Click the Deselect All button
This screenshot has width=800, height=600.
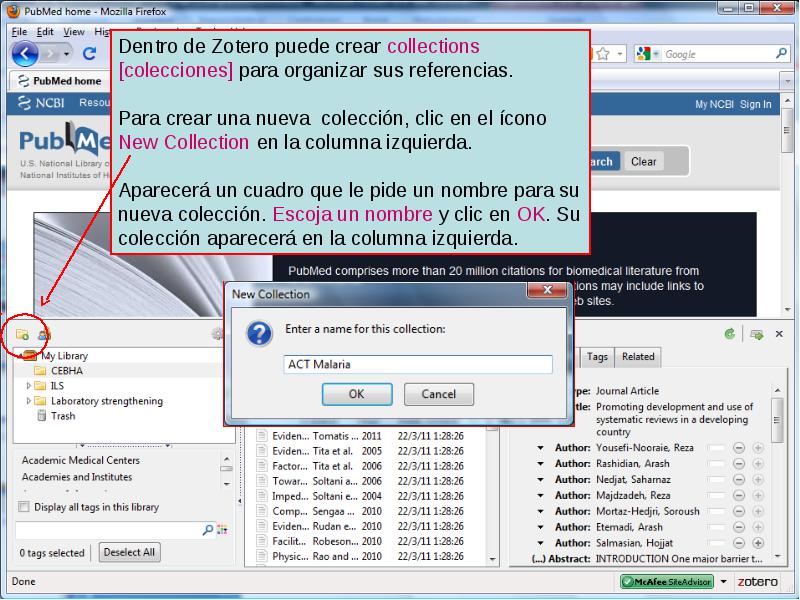pyautogui.click(x=129, y=552)
